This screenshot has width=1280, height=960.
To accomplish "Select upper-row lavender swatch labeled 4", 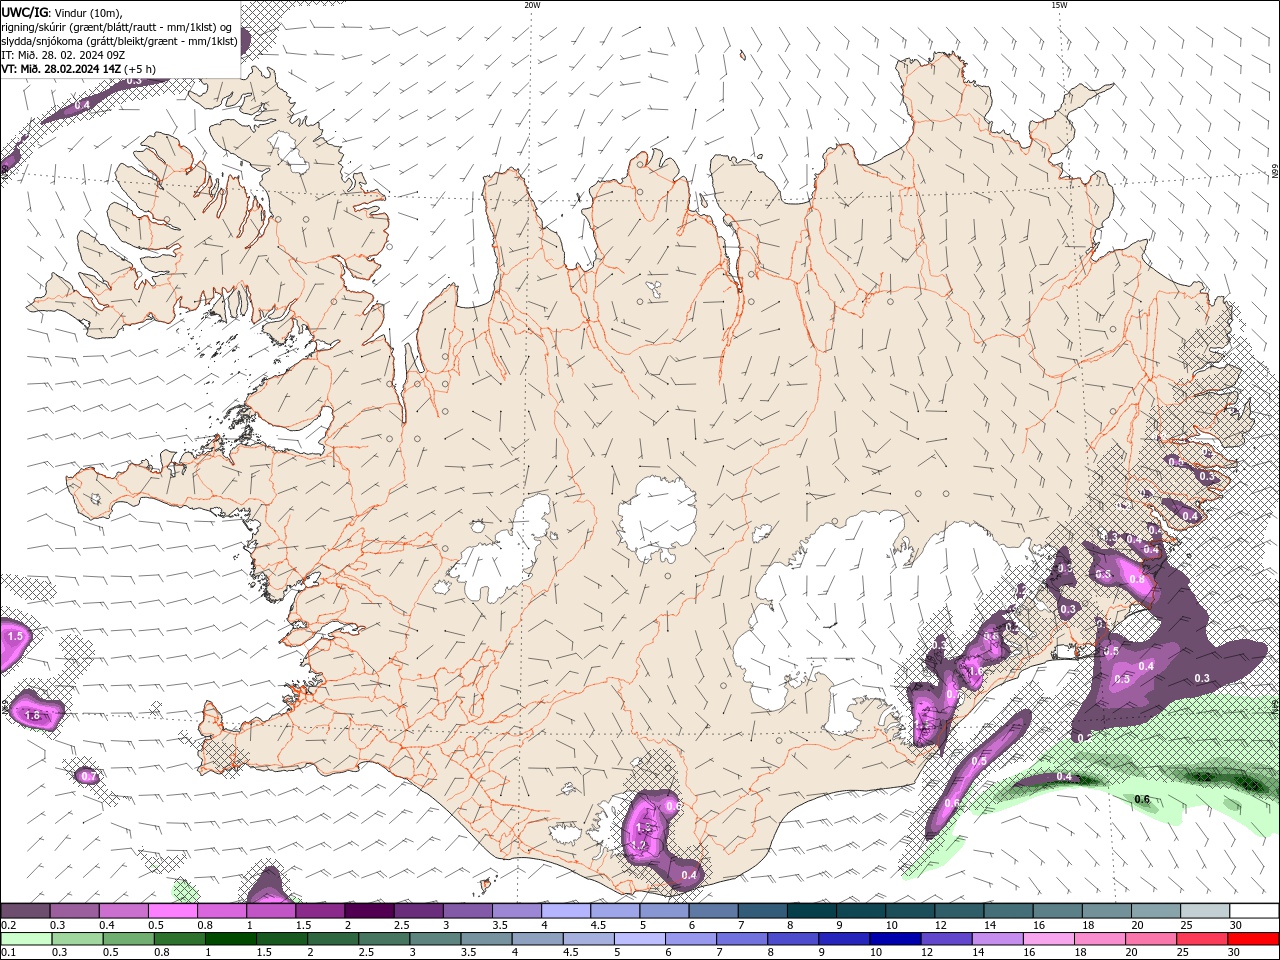I will 566,911.
